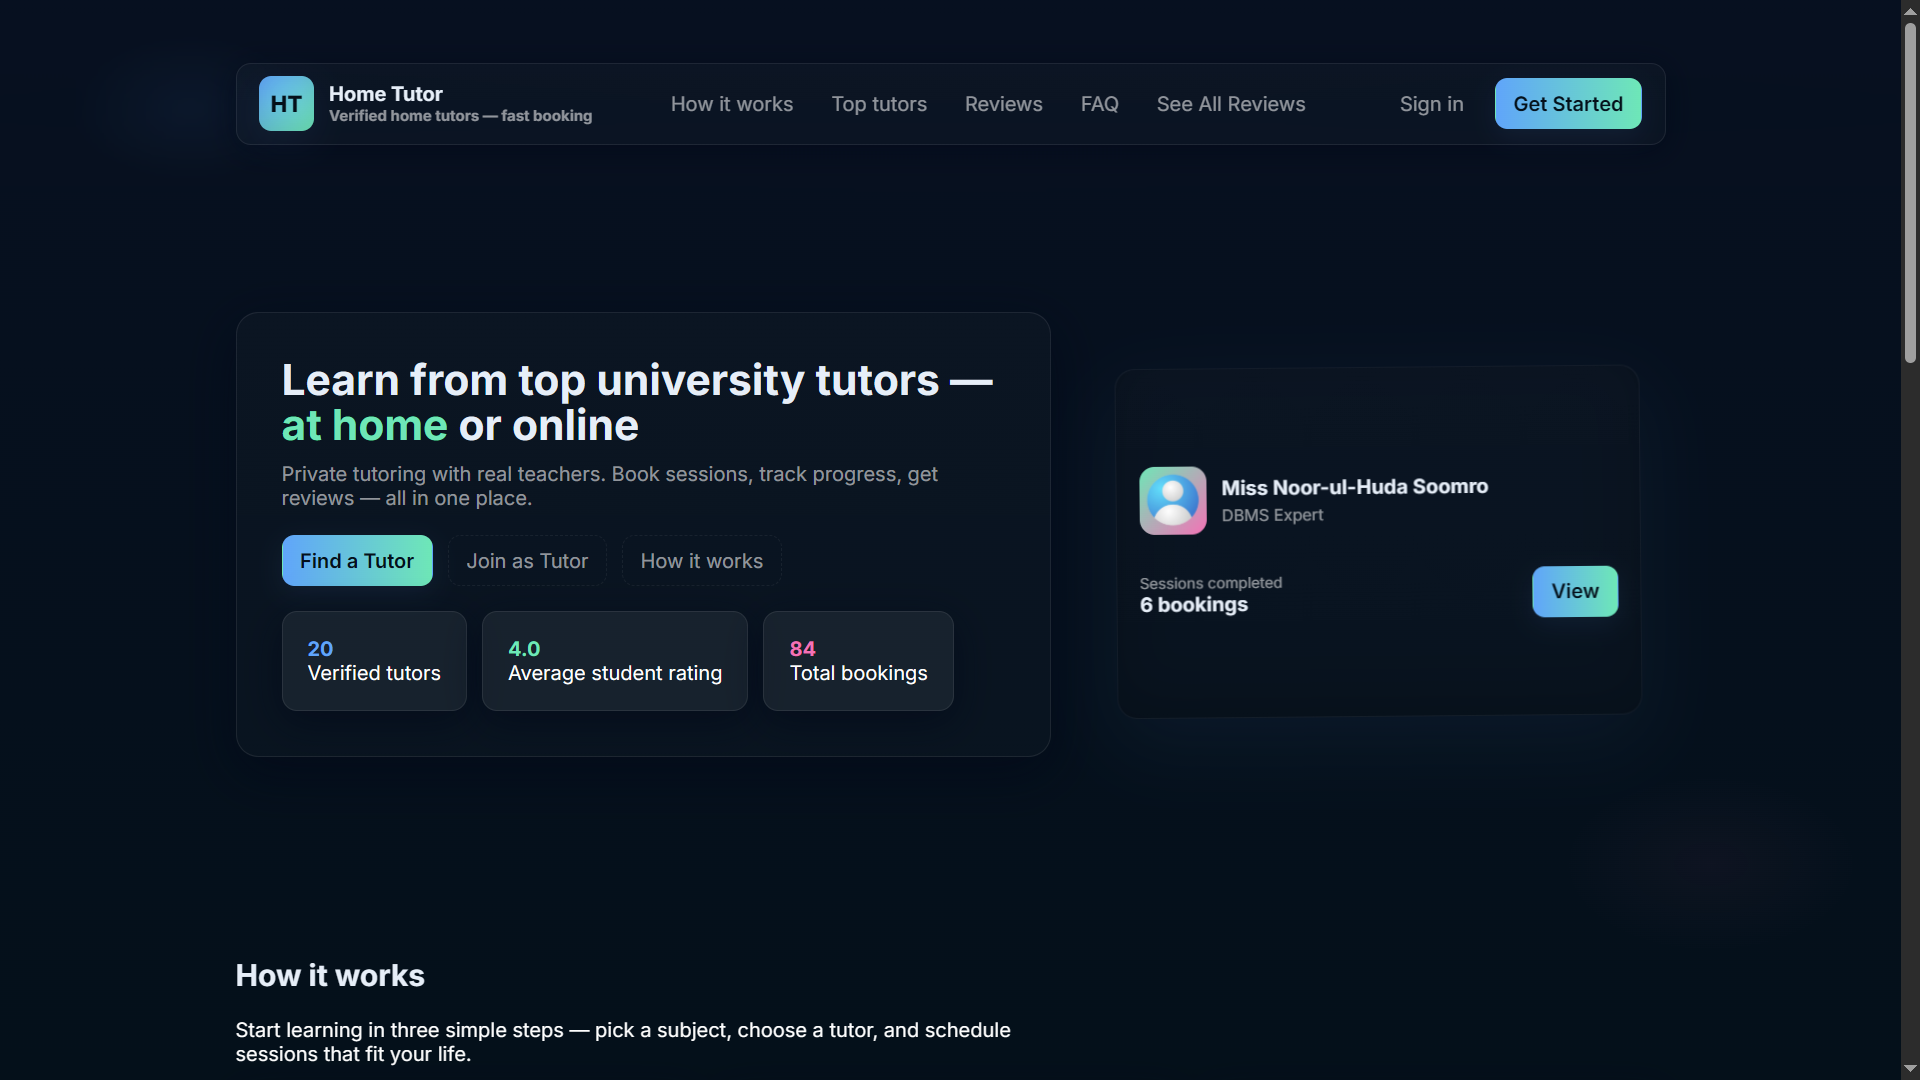Click Find a Tutor button
Viewport: 1920px width, 1080px height.
click(357, 561)
